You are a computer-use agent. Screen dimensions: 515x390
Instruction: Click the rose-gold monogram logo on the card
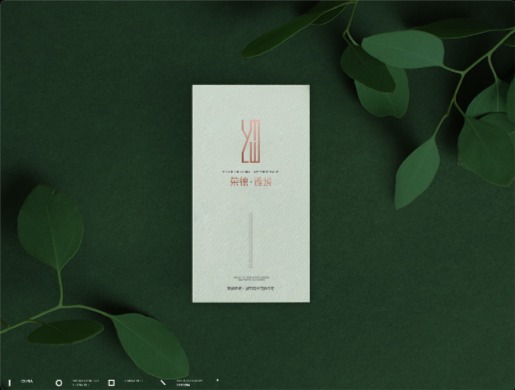(x=251, y=141)
